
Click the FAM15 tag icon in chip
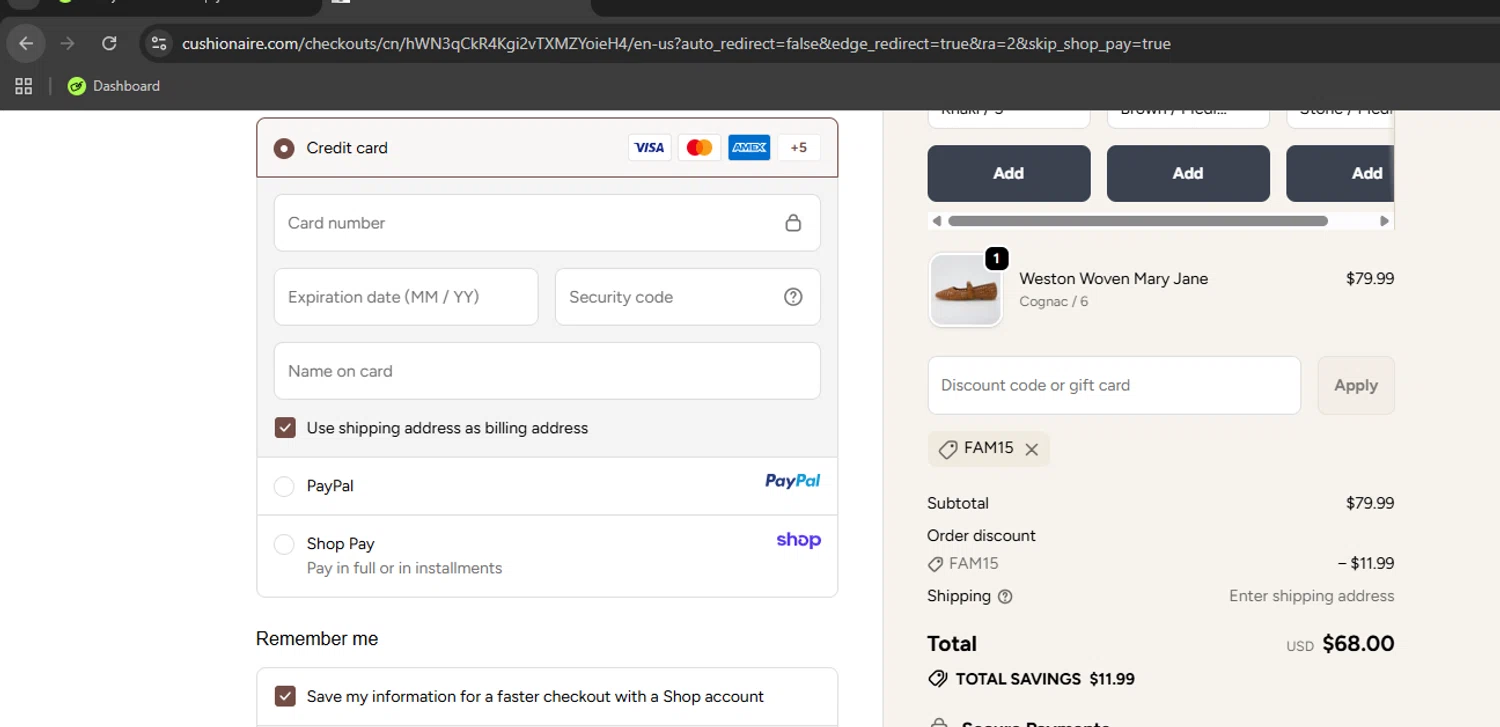tap(948, 449)
